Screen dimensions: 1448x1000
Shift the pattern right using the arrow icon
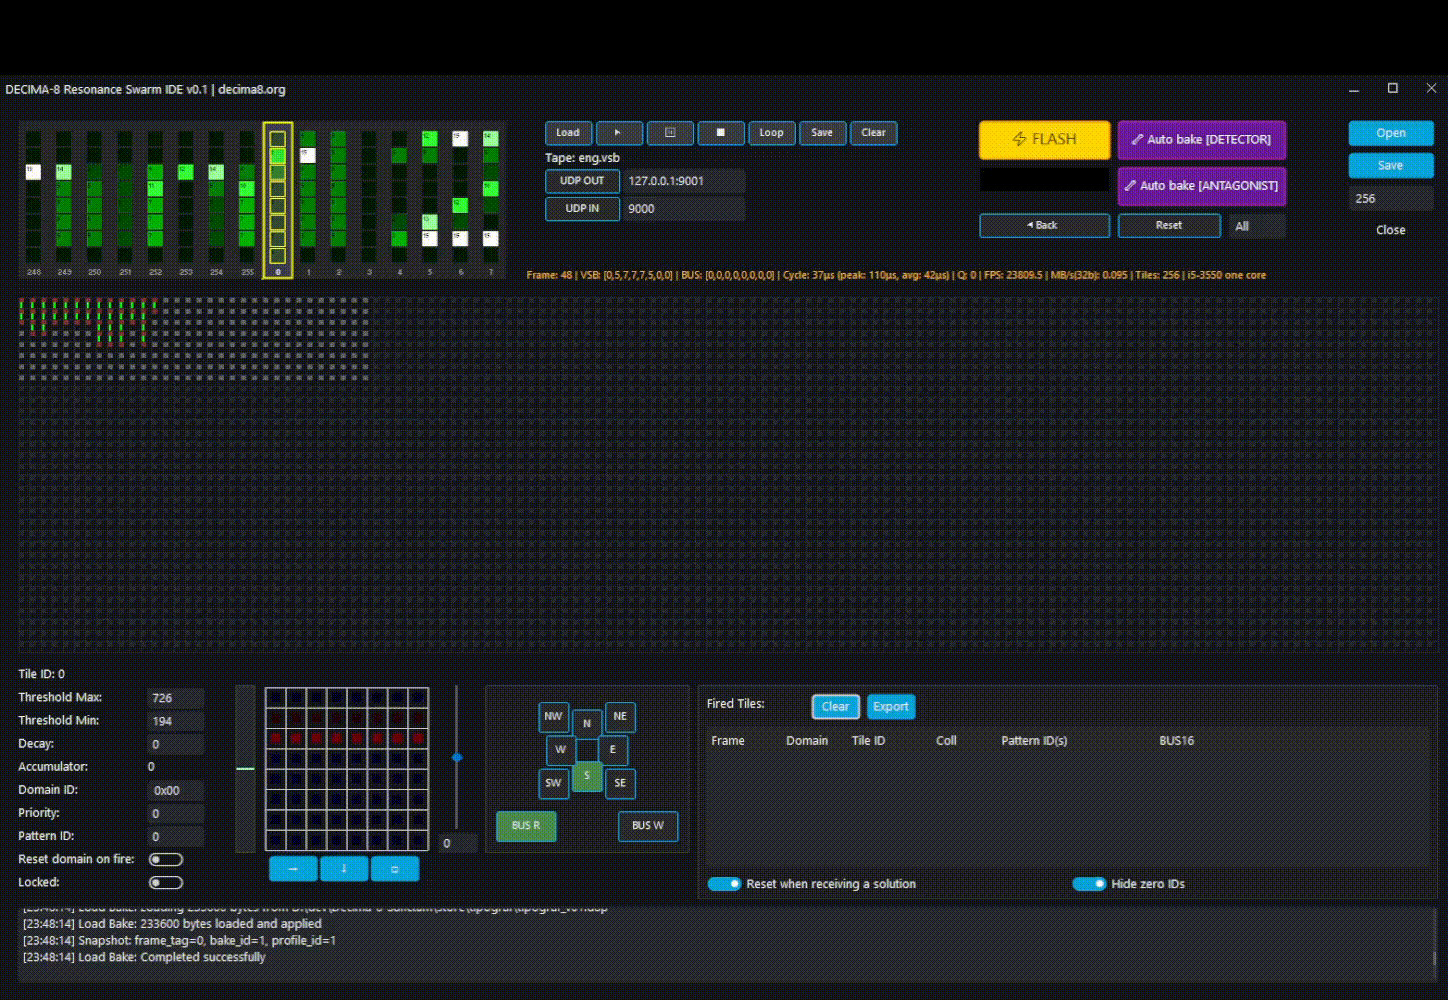293,869
